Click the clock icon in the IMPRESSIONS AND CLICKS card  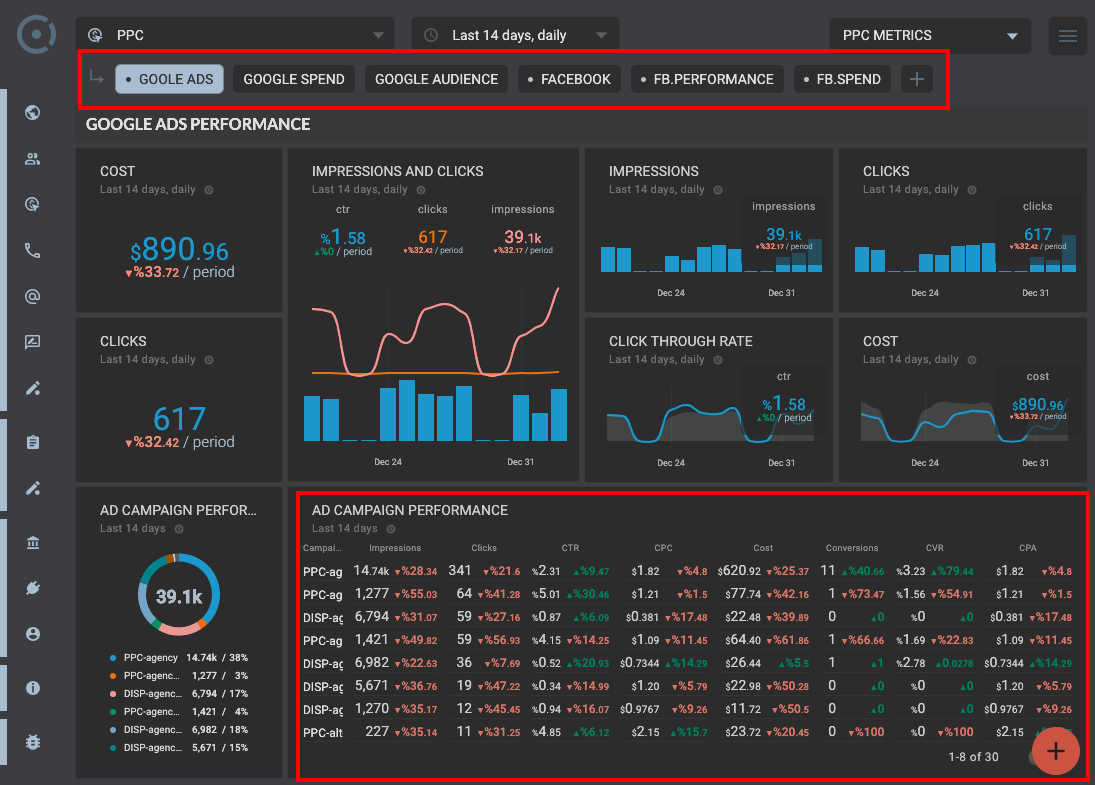[421, 190]
